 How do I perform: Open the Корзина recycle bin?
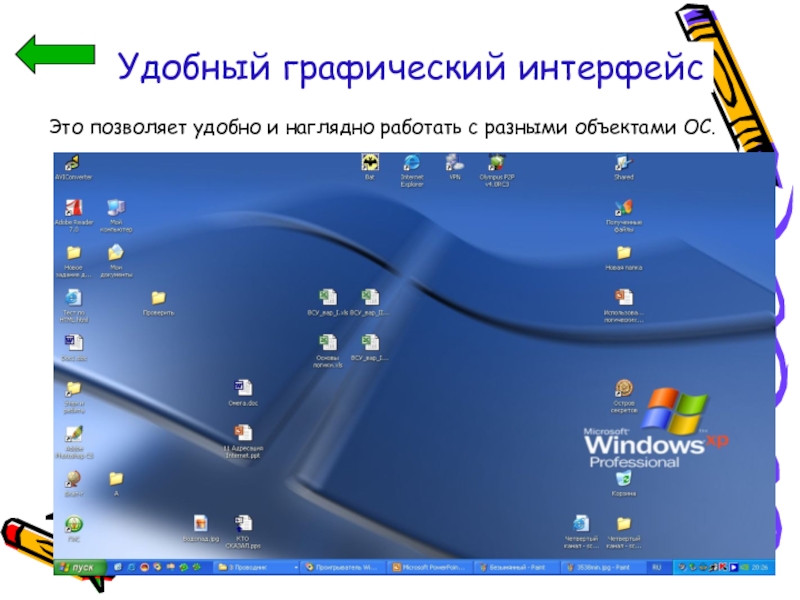[623, 484]
